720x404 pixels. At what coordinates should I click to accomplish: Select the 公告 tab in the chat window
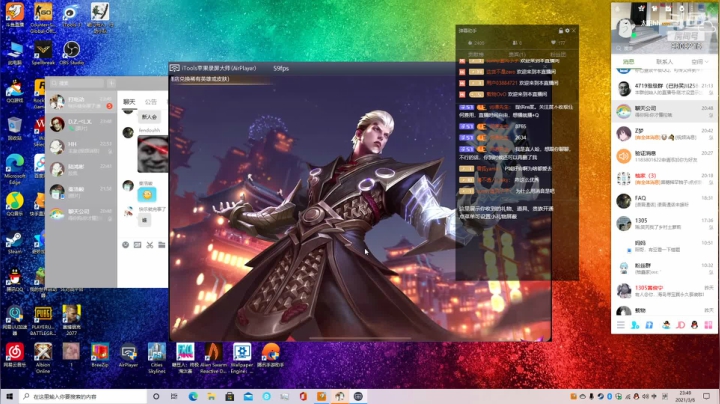tap(151, 101)
